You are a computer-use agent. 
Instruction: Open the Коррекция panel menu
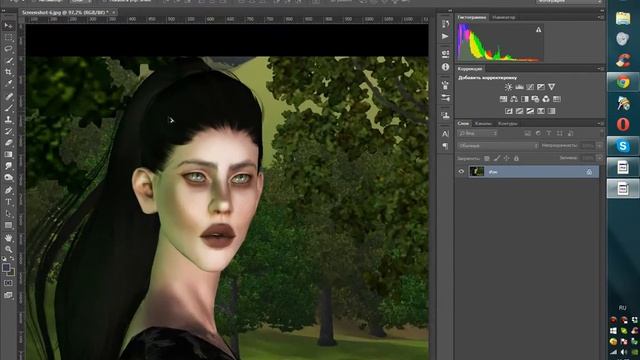[x=601, y=69]
